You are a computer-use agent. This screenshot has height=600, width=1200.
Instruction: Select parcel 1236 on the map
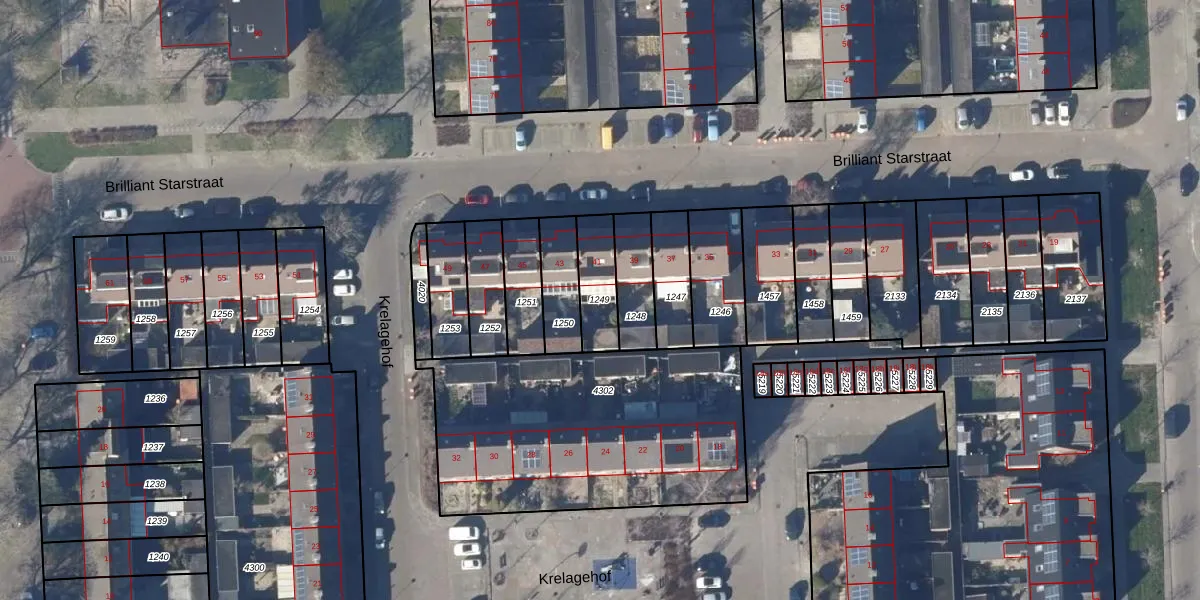[154, 399]
